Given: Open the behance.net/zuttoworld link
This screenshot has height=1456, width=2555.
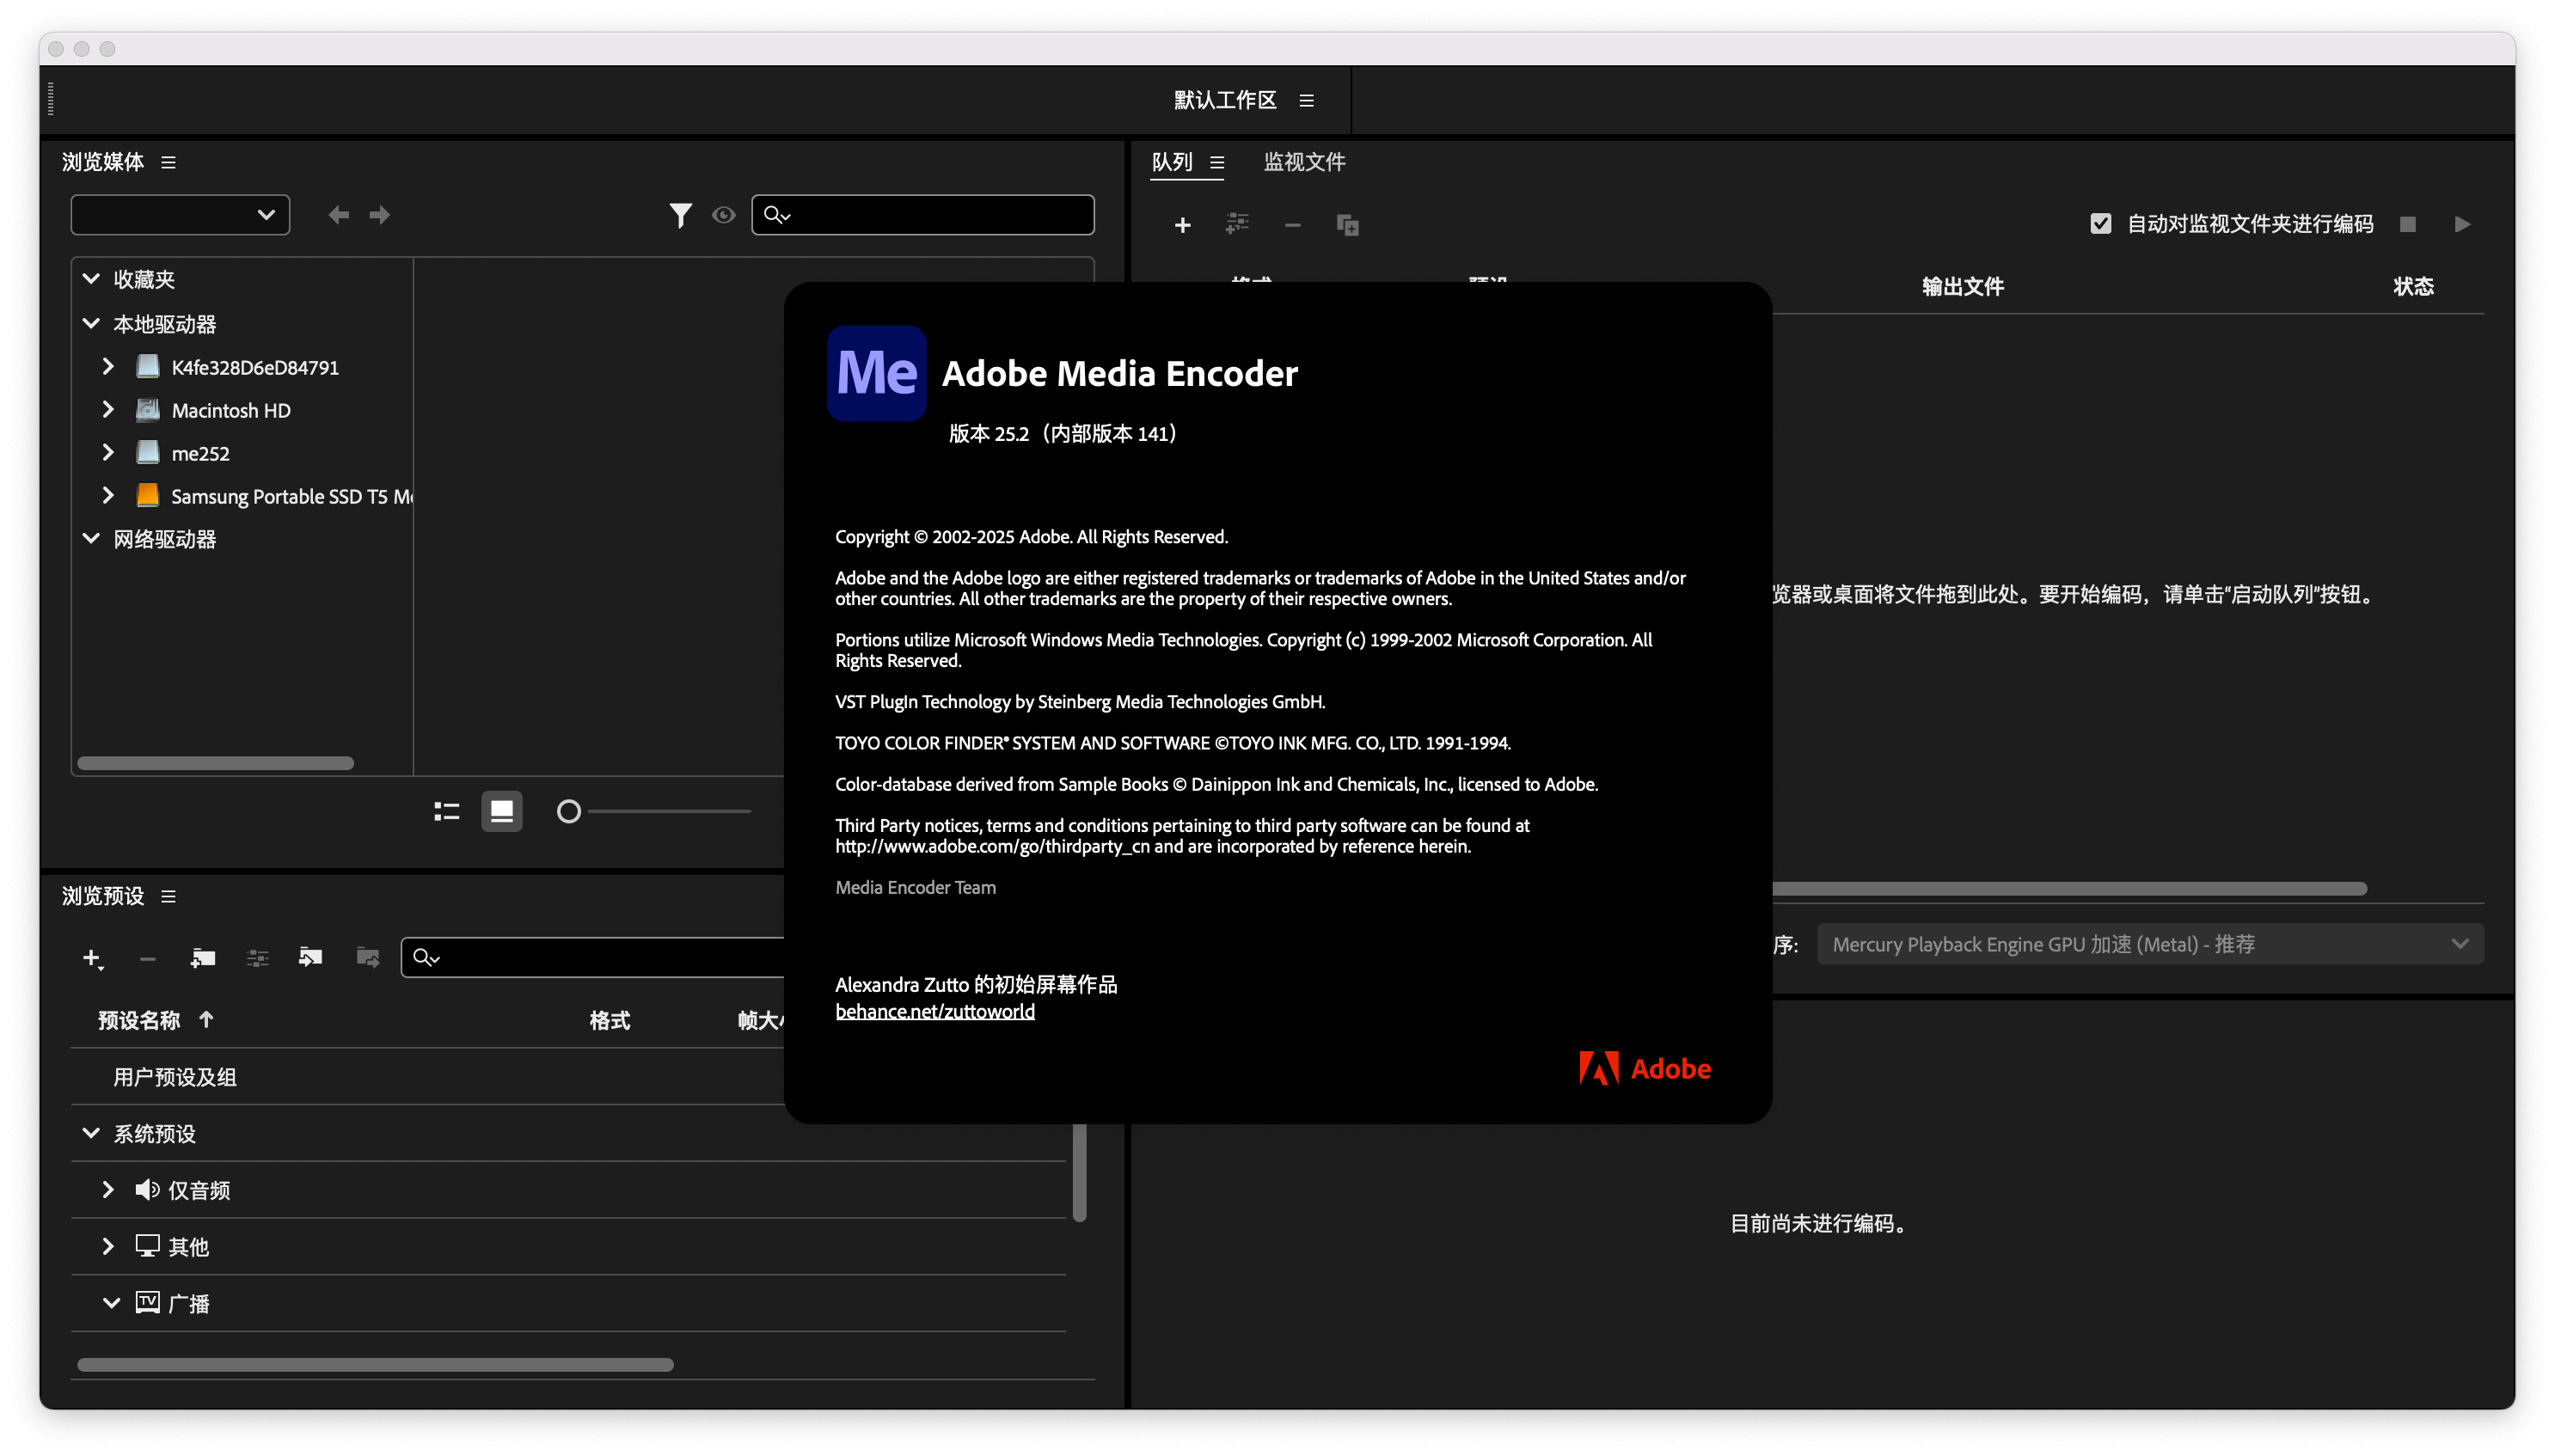Looking at the screenshot, I should coord(935,1011).
